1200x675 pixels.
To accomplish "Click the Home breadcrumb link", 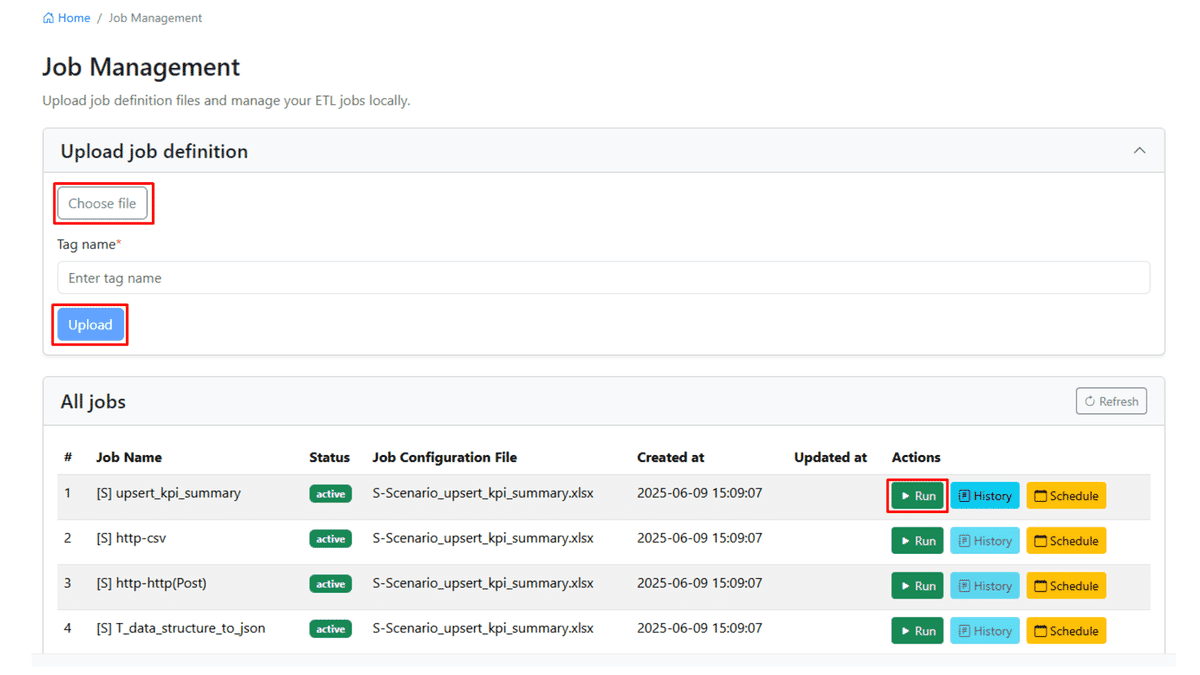I will click(67, 18).
